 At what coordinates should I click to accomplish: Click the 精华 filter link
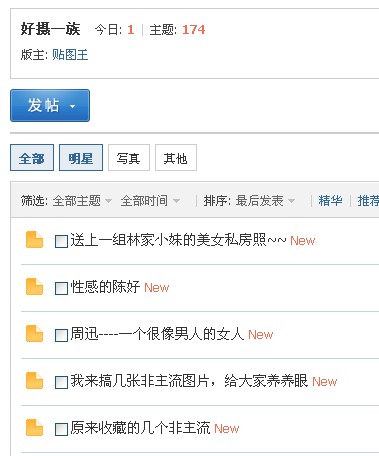pos(330,201)
